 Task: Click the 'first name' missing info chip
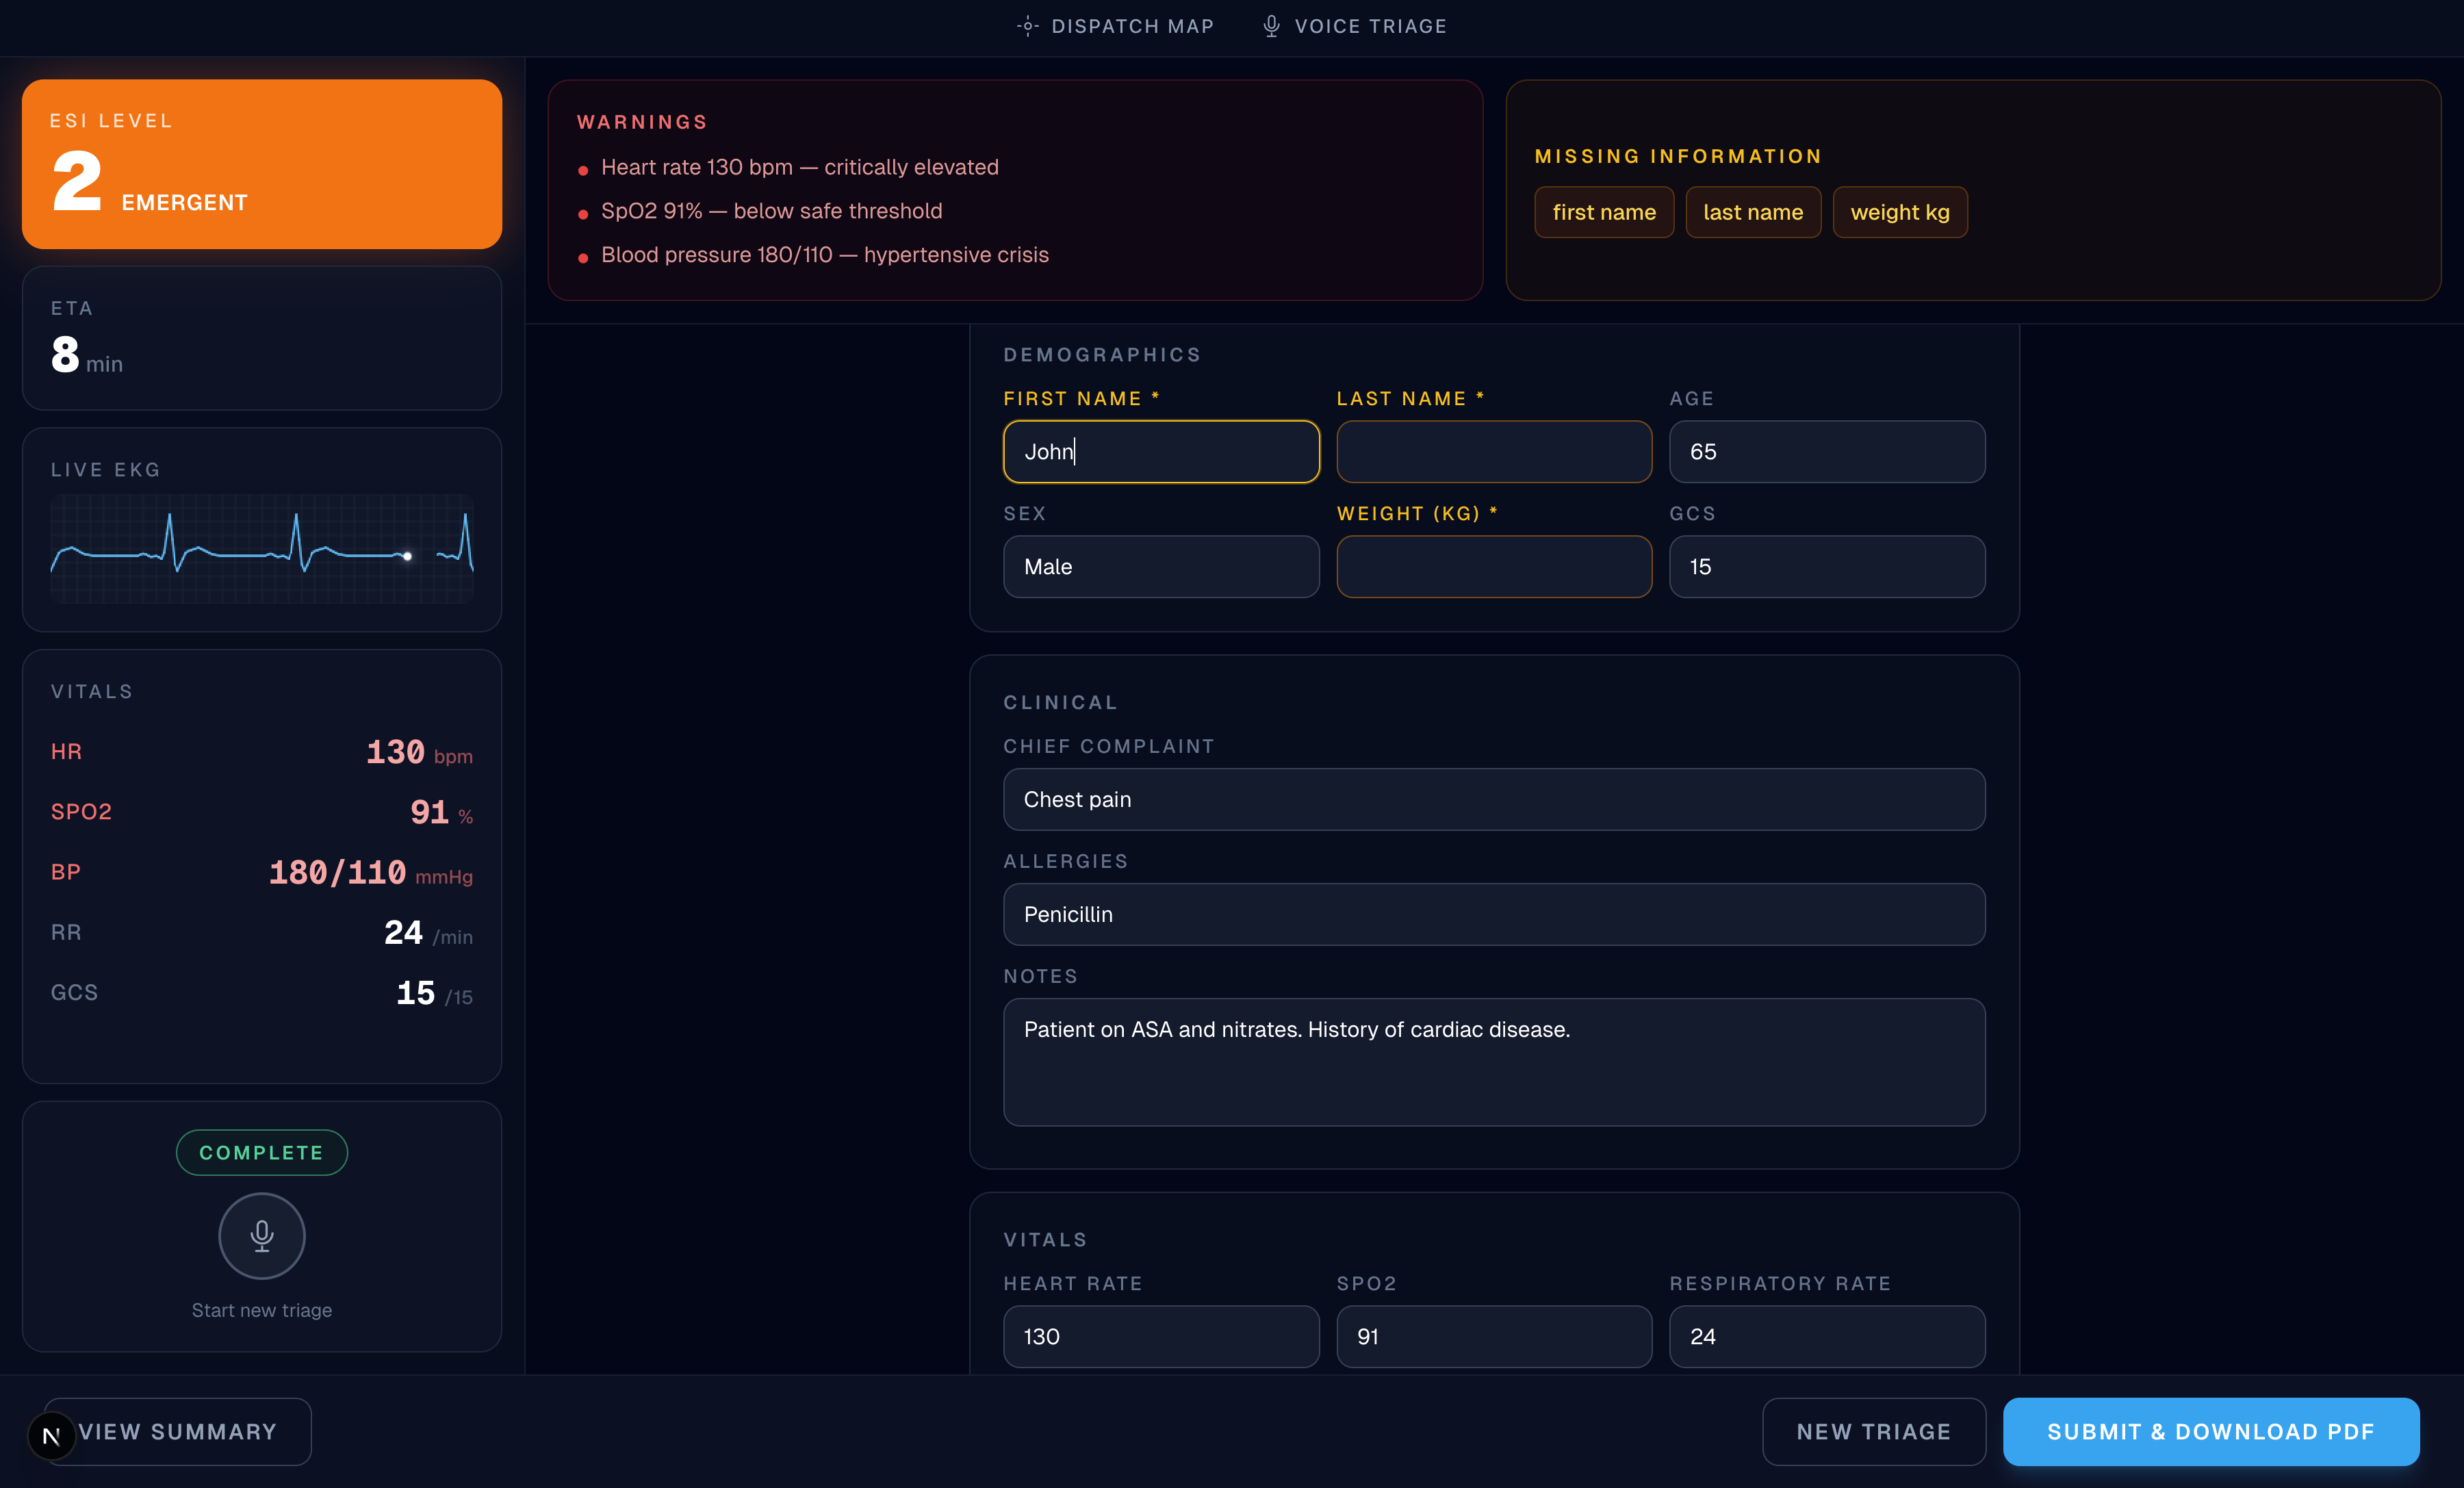[x=1603, y=212]
